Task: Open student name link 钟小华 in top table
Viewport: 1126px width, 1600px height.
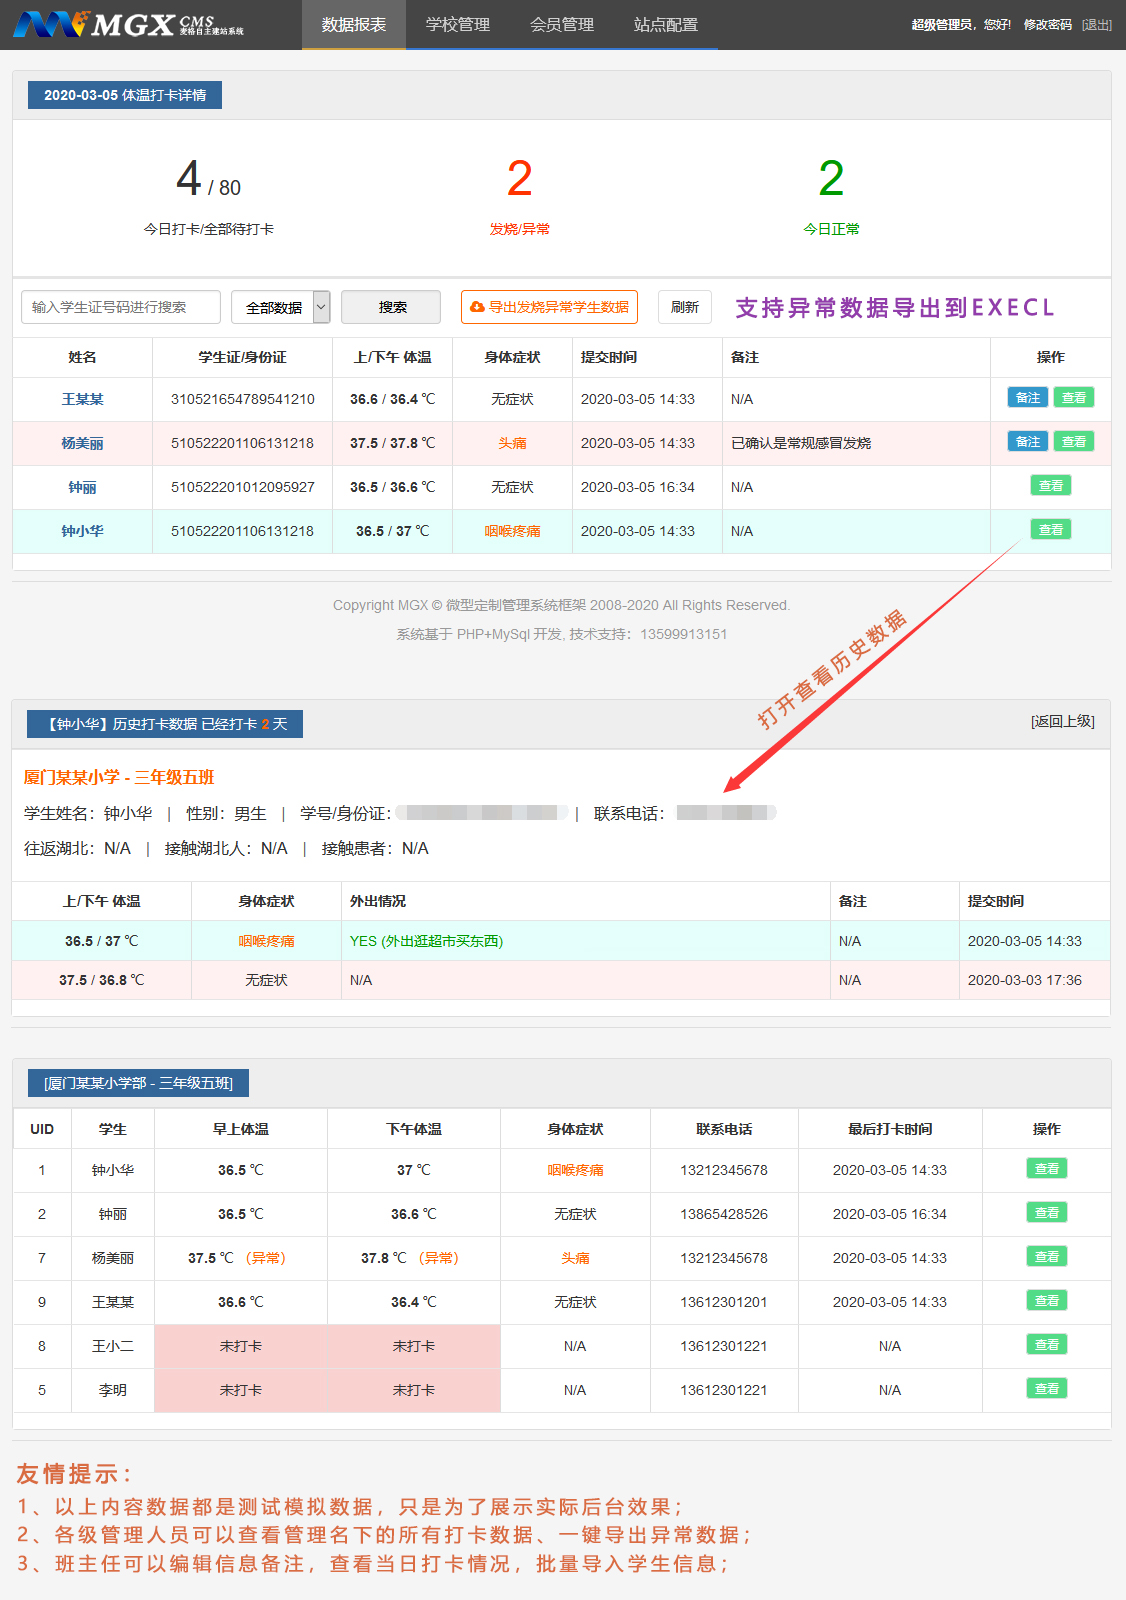Action: [x=82, y=531]
